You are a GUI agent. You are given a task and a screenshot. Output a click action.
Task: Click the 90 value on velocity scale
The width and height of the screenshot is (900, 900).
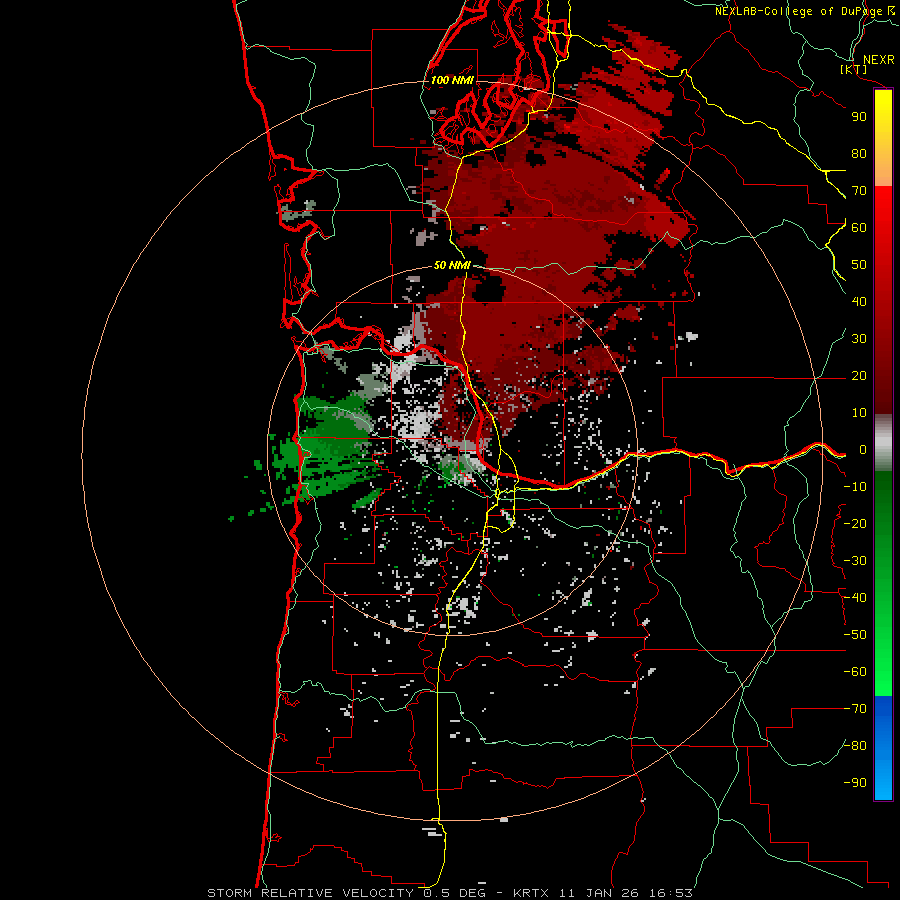pos(859,117)
